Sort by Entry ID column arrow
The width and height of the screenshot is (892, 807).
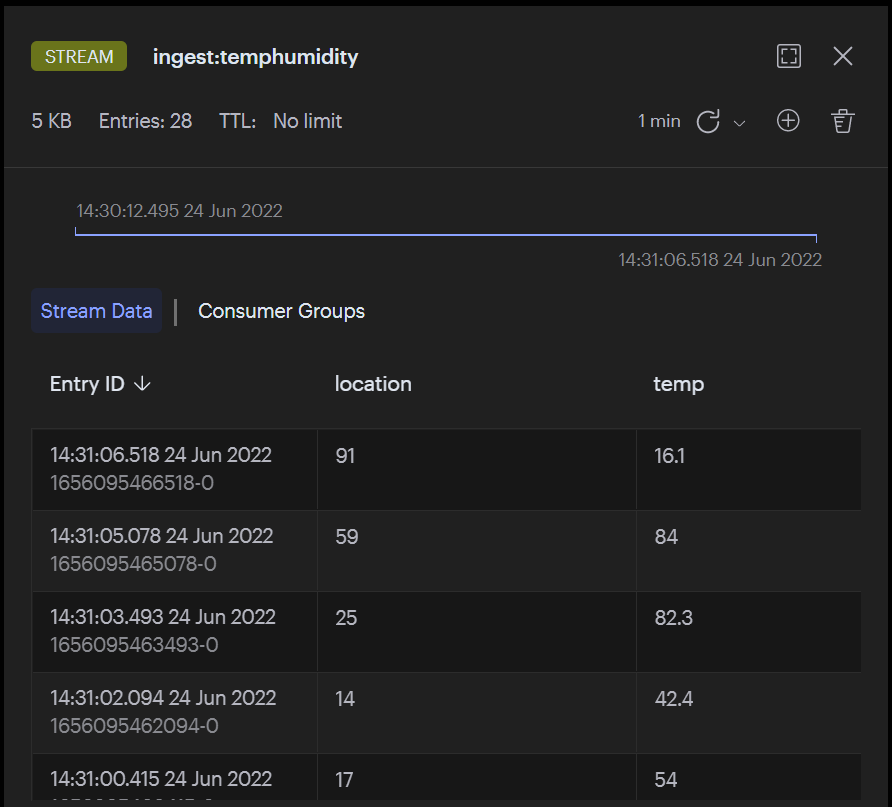pyautogui.click(x=142, y=384)
